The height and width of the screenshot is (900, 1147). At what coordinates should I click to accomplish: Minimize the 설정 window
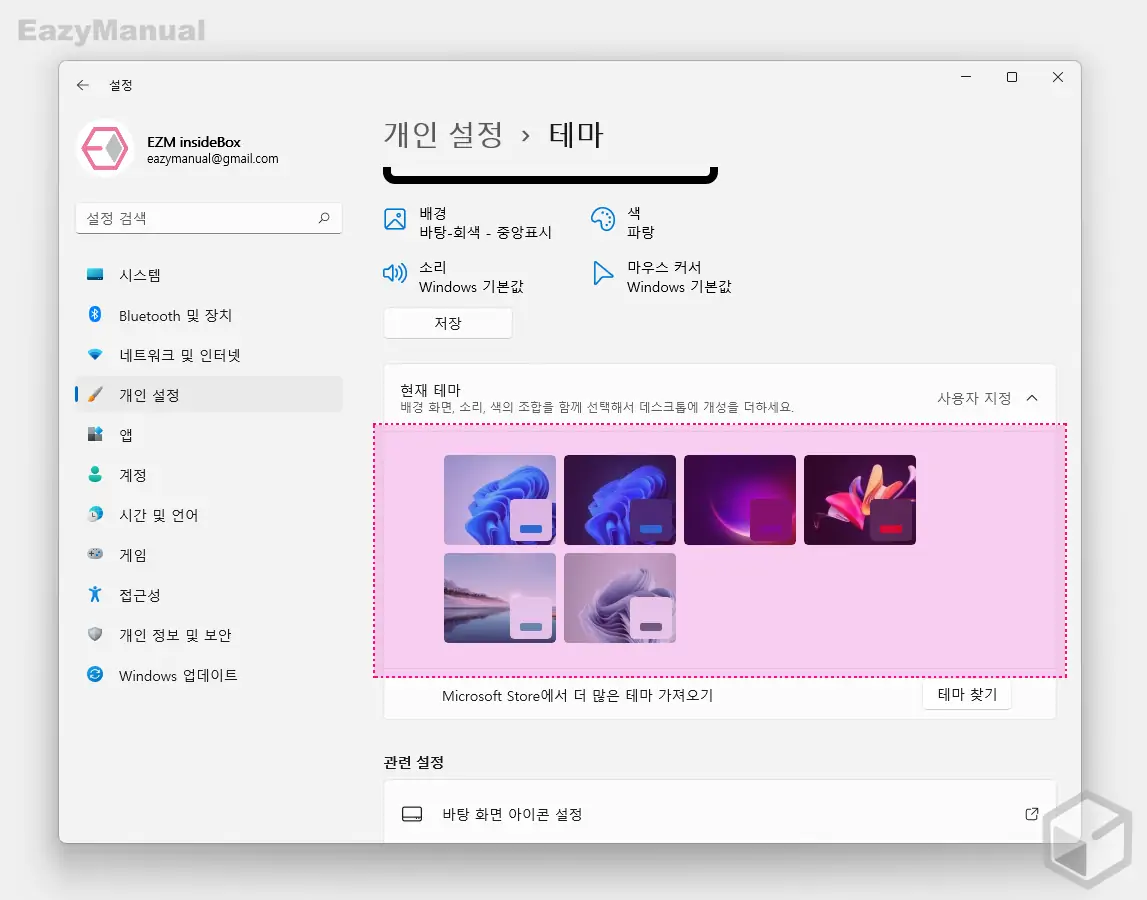click(966, 77)
